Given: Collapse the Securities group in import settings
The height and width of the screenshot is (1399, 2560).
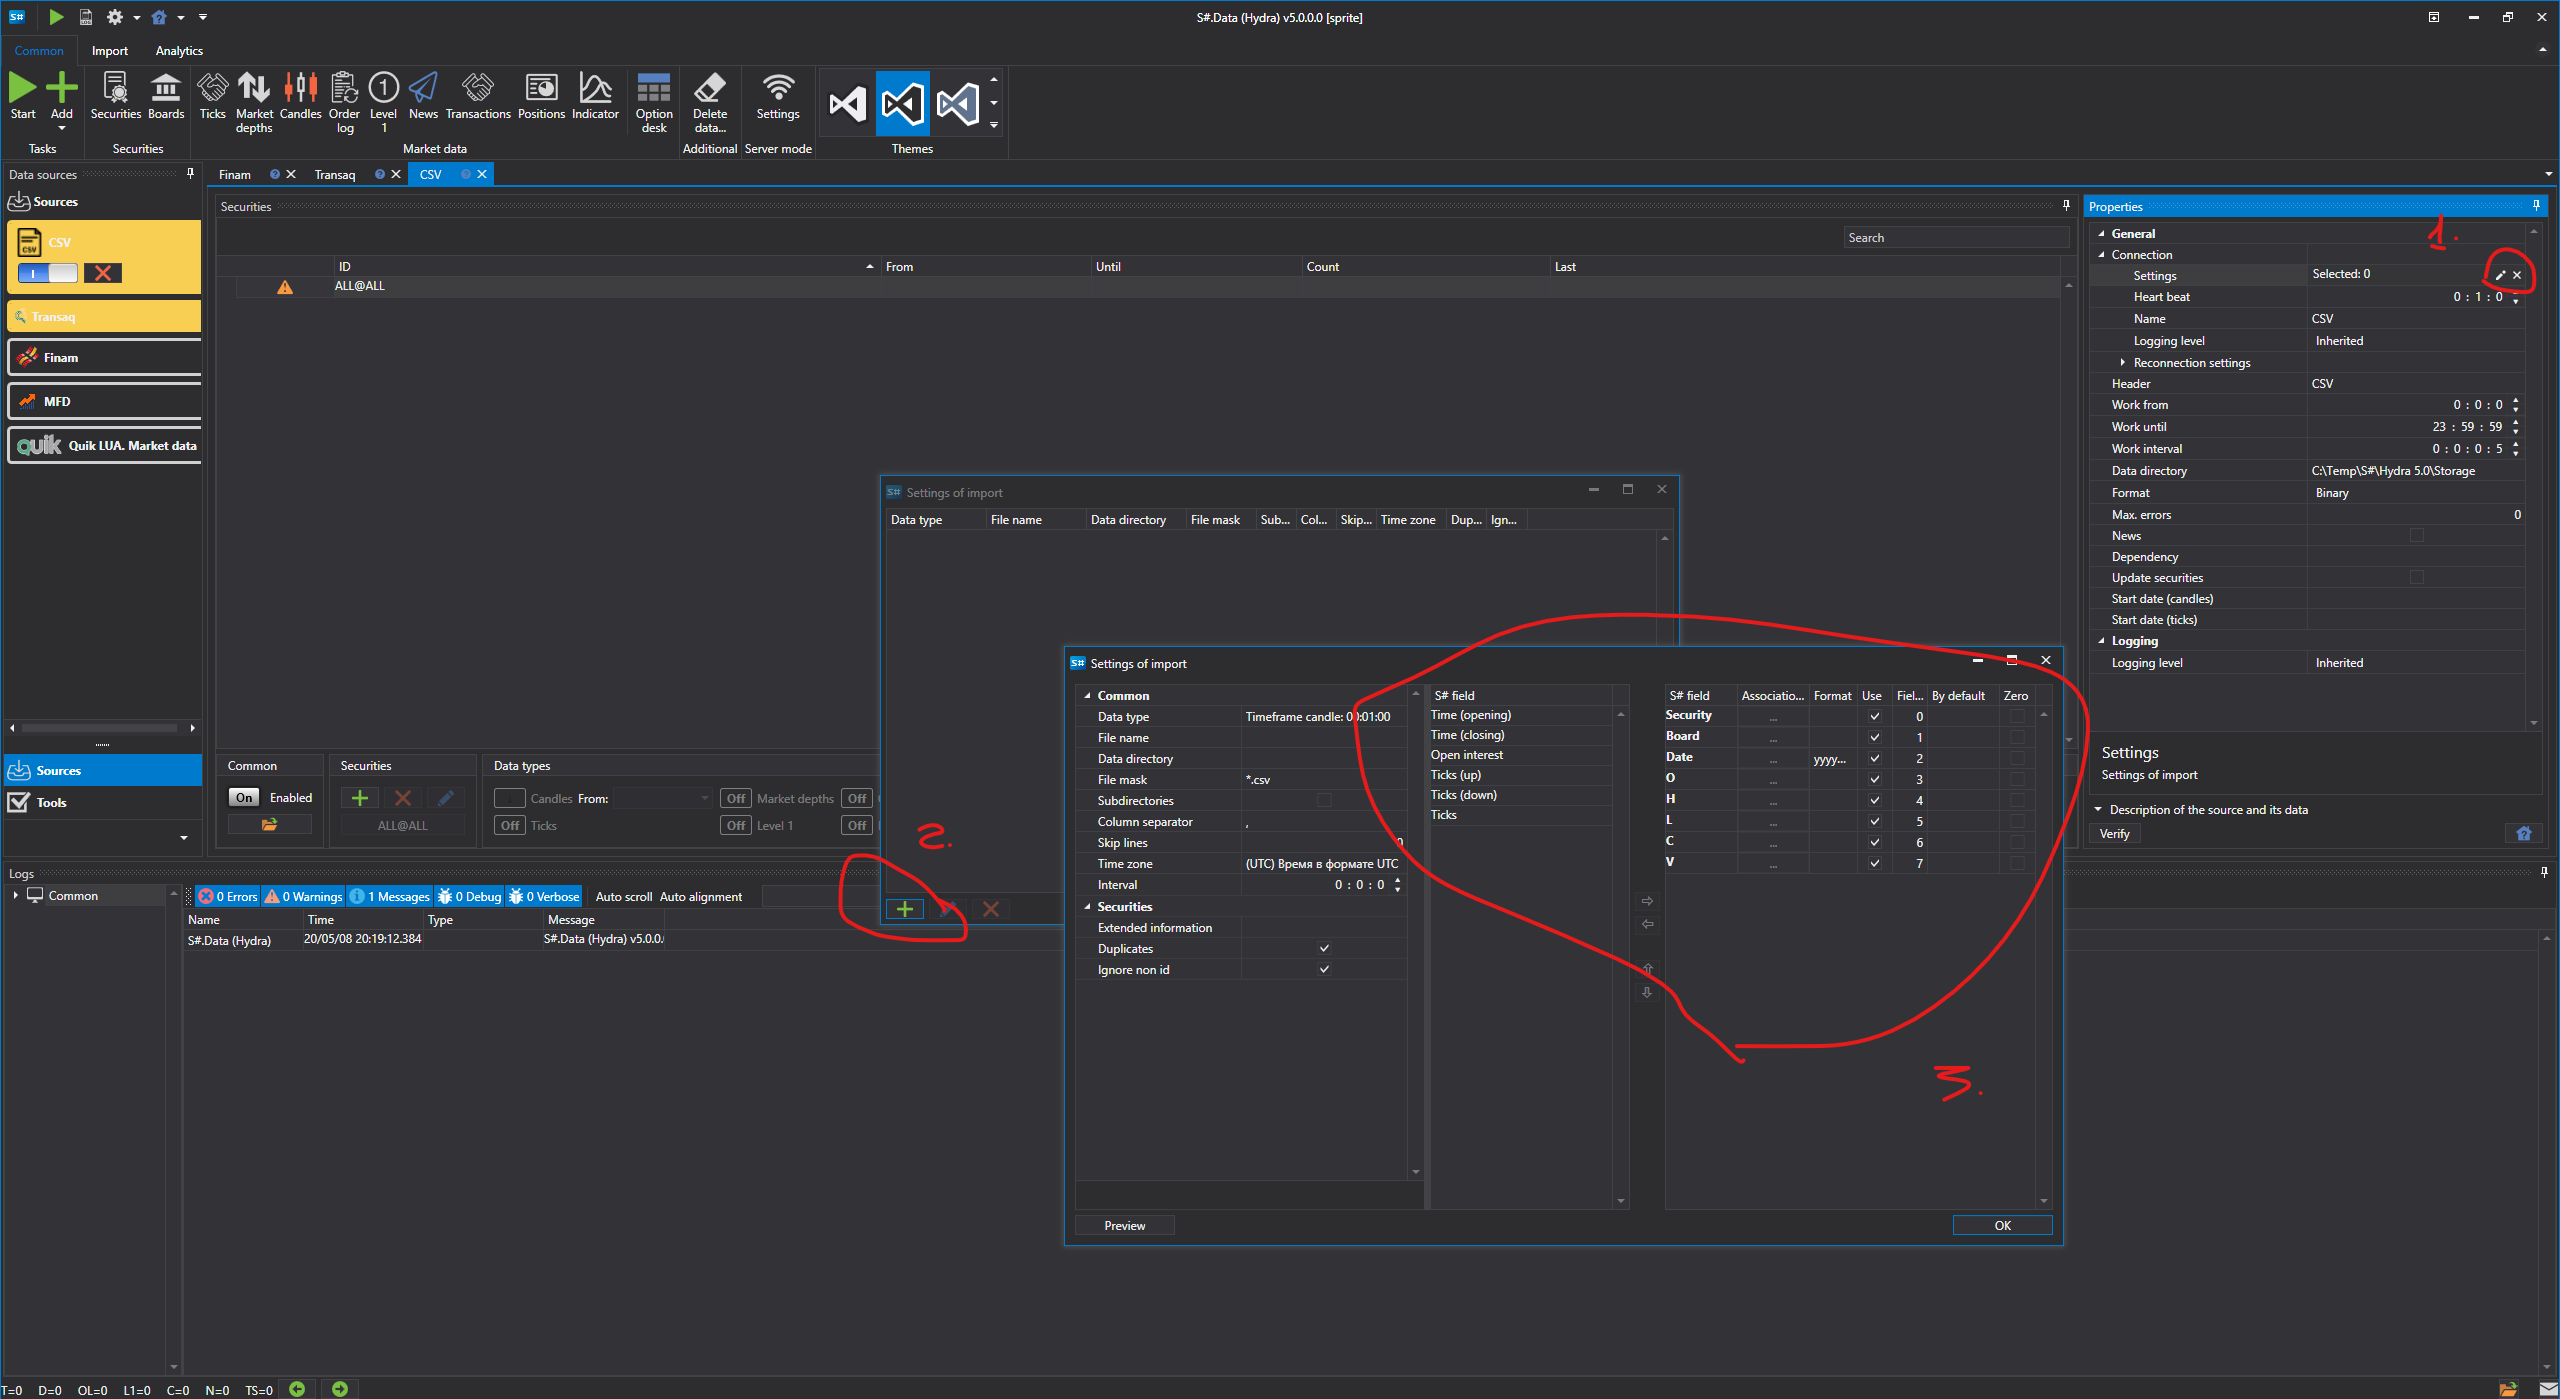Looking at the screenshot, I should coord(1087,907).
